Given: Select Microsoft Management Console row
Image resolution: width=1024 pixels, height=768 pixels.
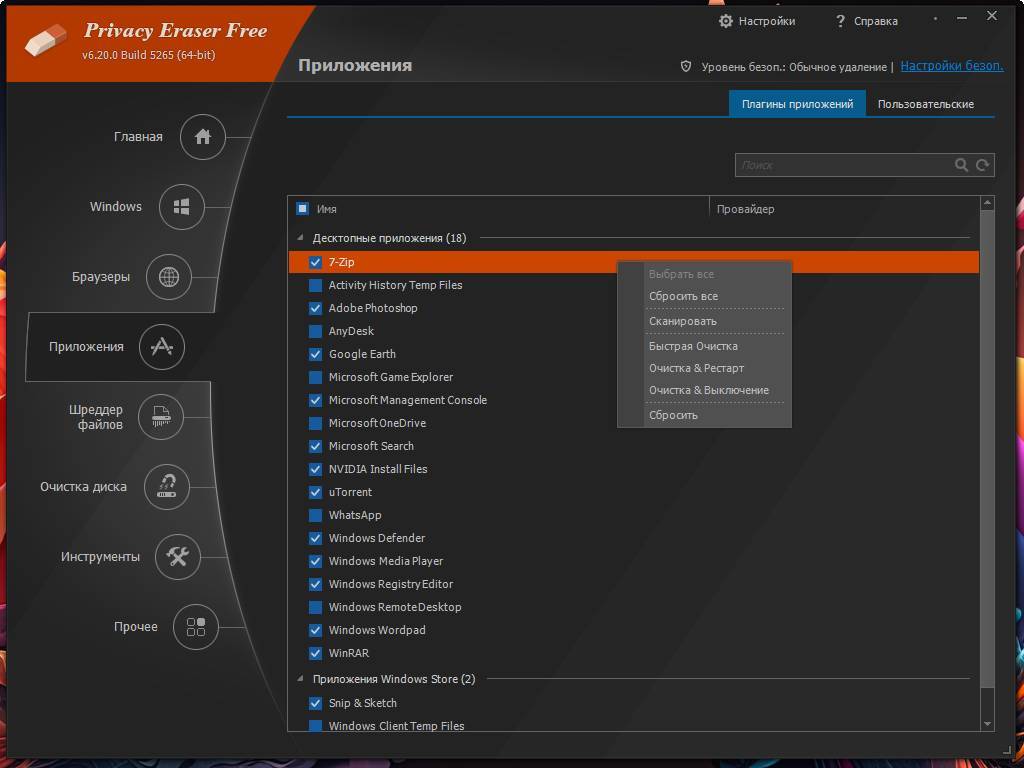Looking at the screenshot, I should 633,400.
